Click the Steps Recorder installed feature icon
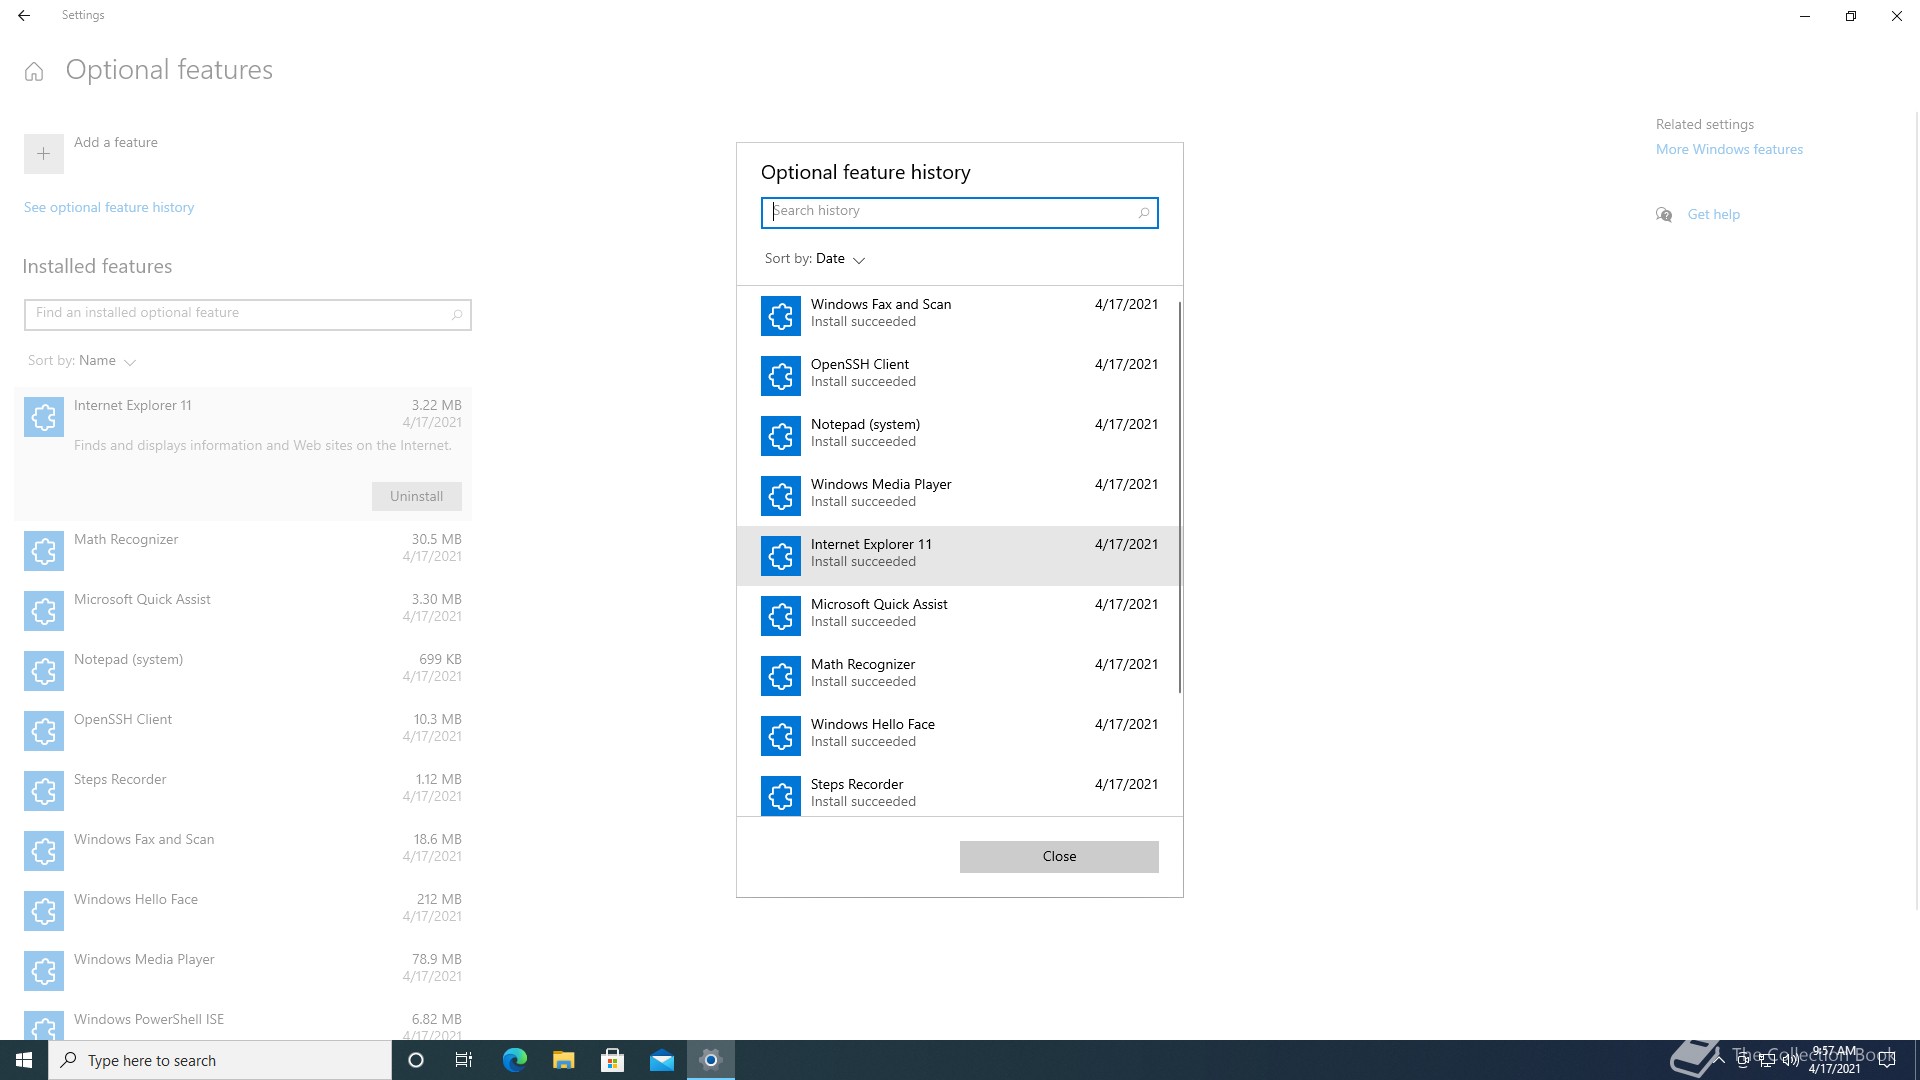Image resolution: width=1920 pixels, height=1080 pixels. [x=44, y=791]
